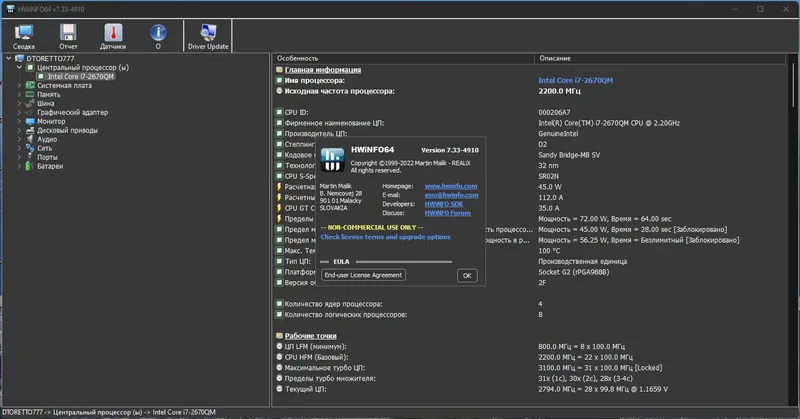Collapse the Центральный процессор tree node
The width and height of the screenshot is (800, 419).
point(19,67)
